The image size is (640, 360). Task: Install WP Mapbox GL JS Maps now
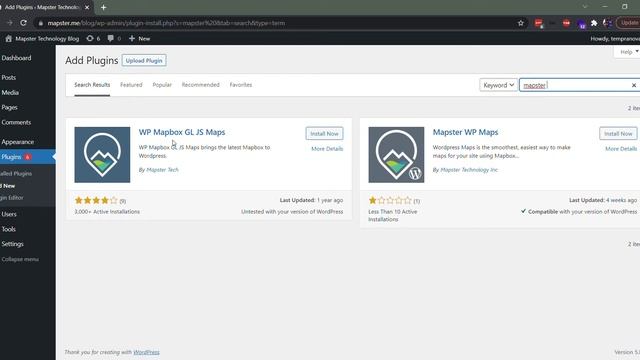coord(324,133)
